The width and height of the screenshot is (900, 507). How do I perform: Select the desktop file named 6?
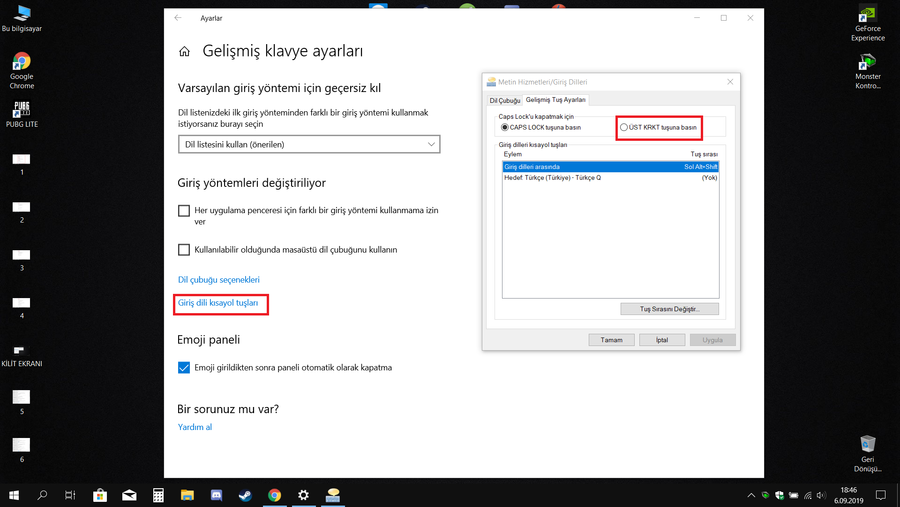[22, 451]
